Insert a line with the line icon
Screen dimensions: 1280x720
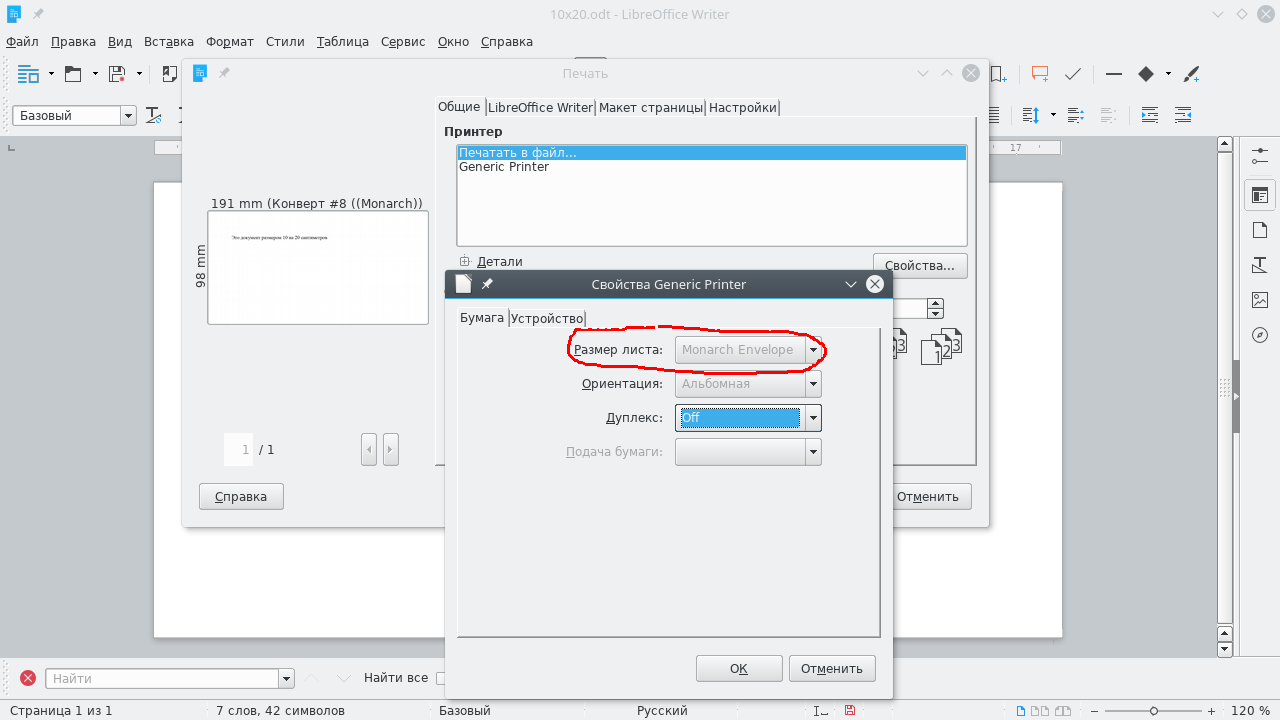[1114, 74]
